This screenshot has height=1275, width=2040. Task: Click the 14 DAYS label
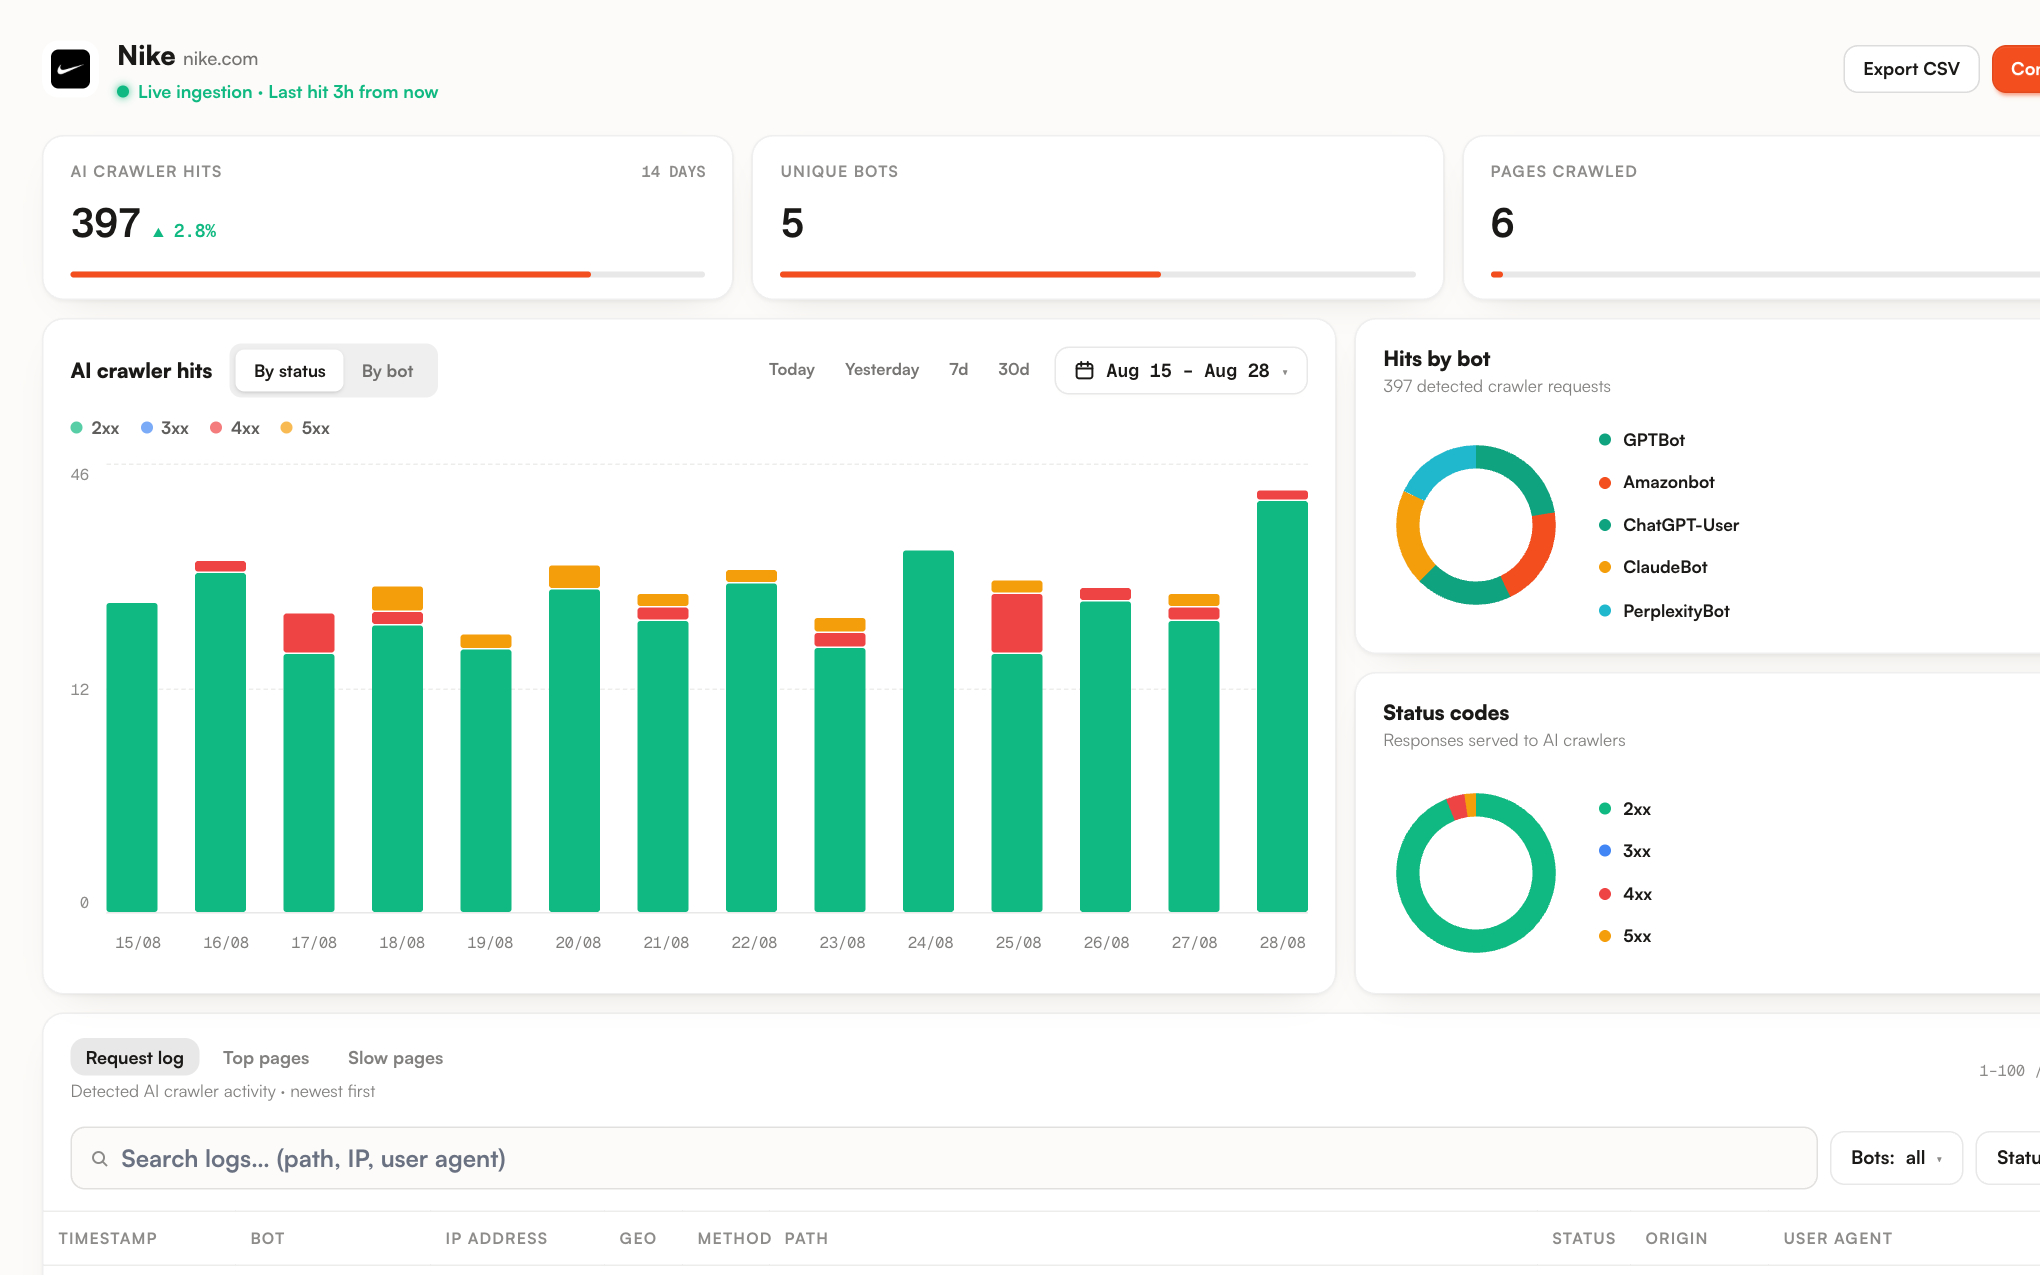pyautogui.click(x=673, y=172)
